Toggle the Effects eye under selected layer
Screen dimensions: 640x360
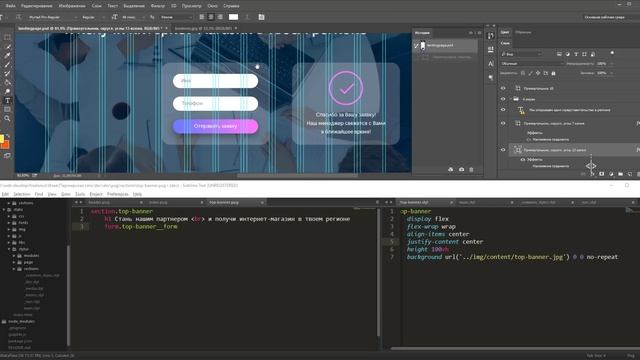[522, 160]
